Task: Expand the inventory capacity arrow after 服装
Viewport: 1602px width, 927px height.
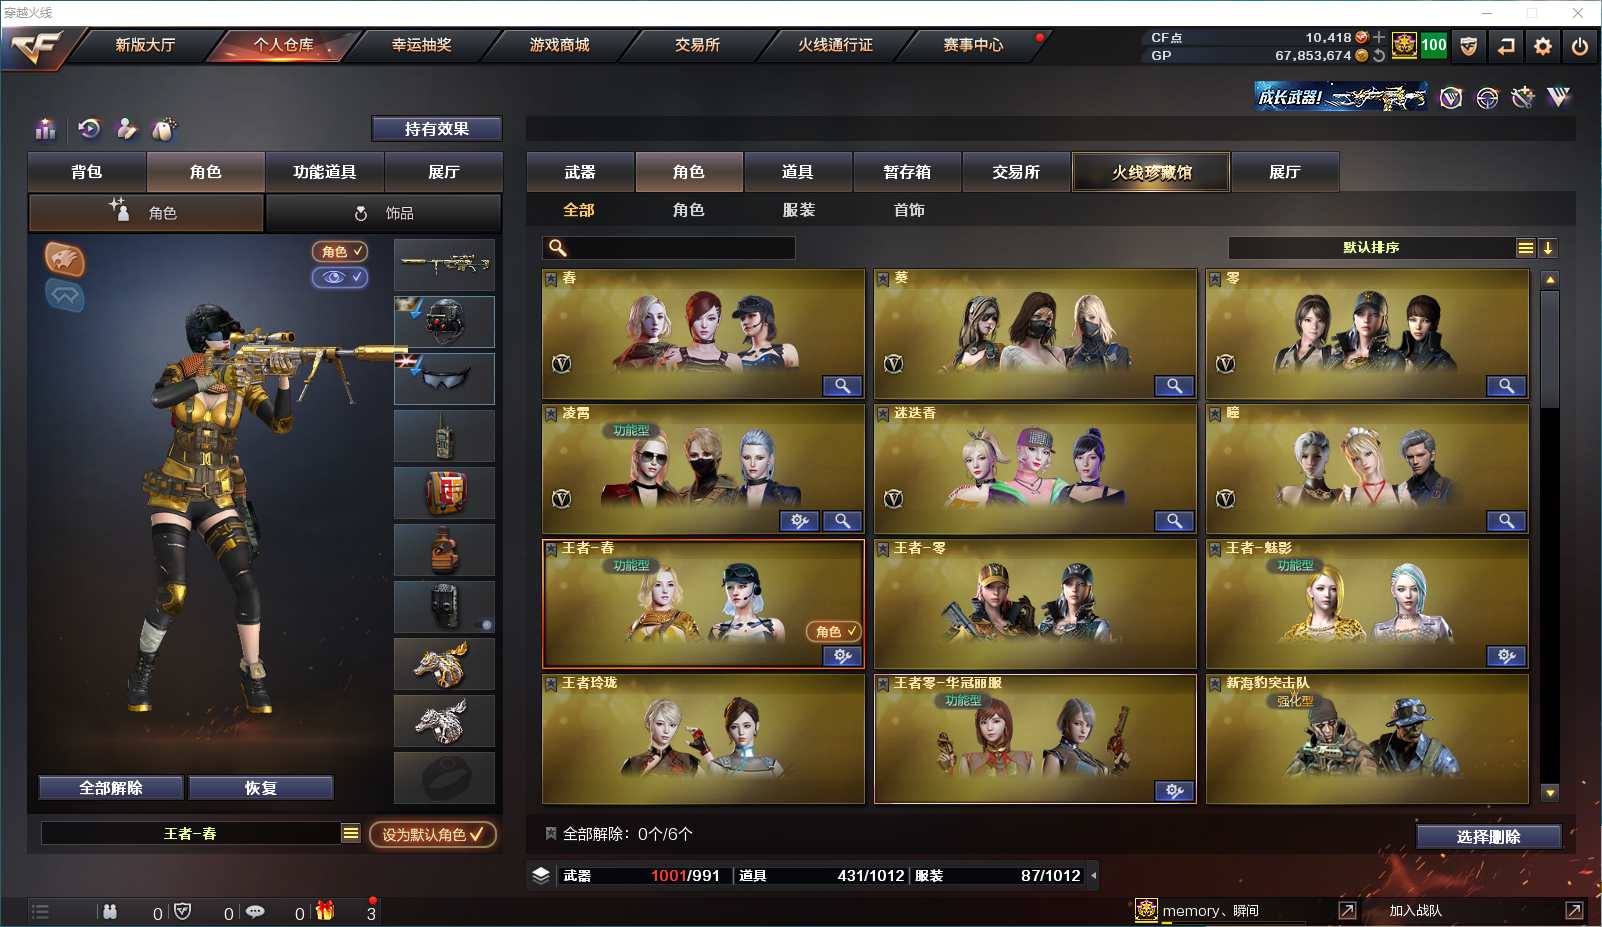Action: pyautogui.click(x=1094, y=875)
